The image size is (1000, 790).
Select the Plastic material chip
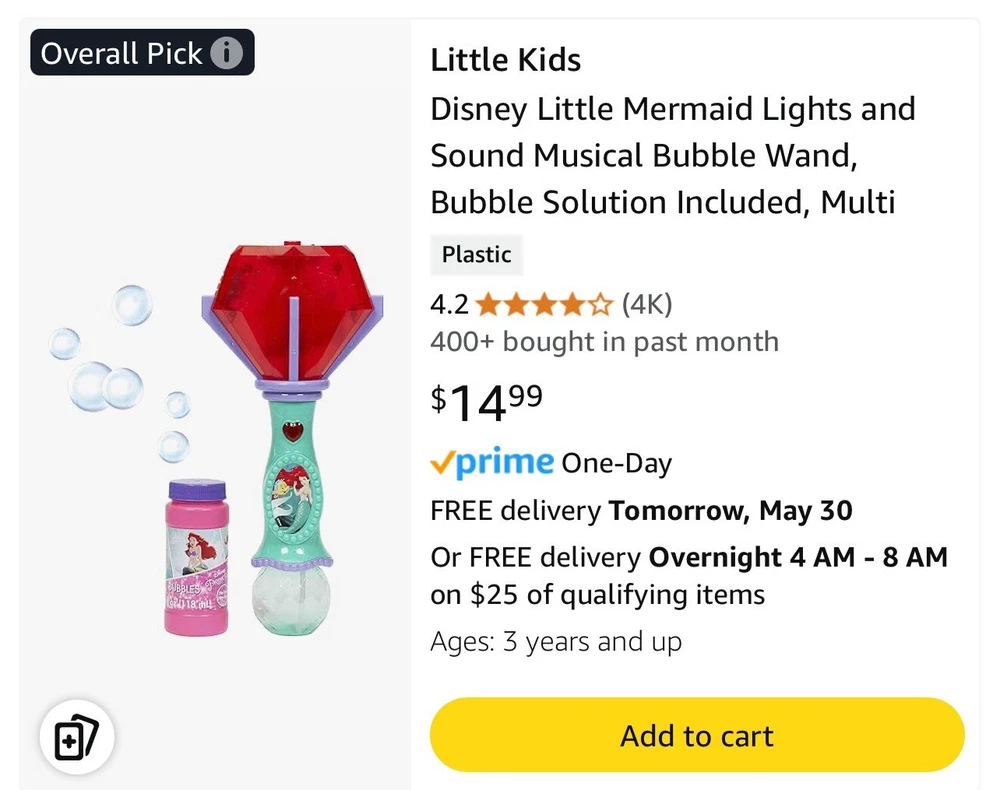(x=476, y=255)
